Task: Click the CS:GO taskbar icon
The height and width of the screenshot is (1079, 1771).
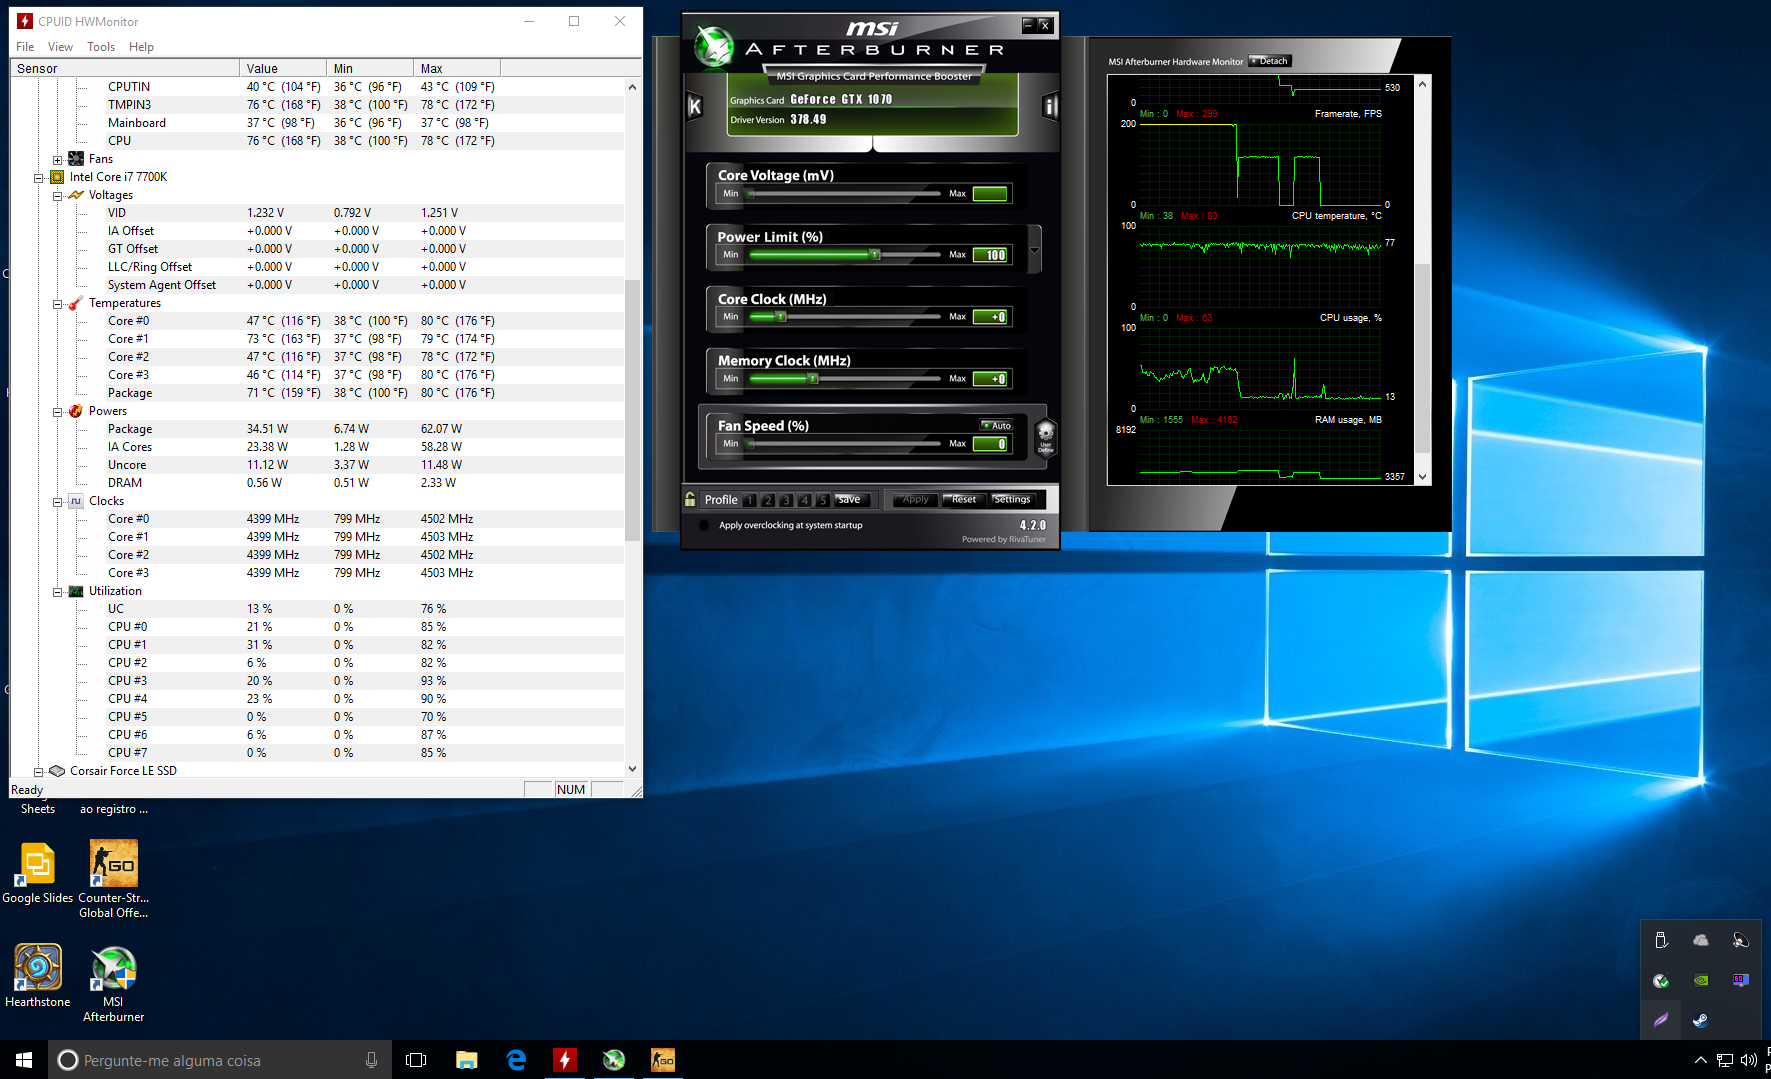Action: 663,1060
